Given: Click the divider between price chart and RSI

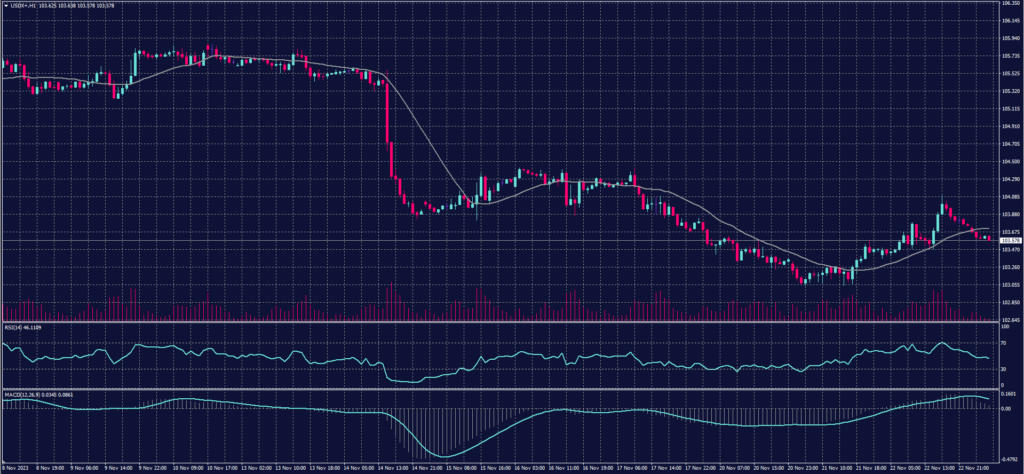Looking at the screenshot, I should pos(500,322).
